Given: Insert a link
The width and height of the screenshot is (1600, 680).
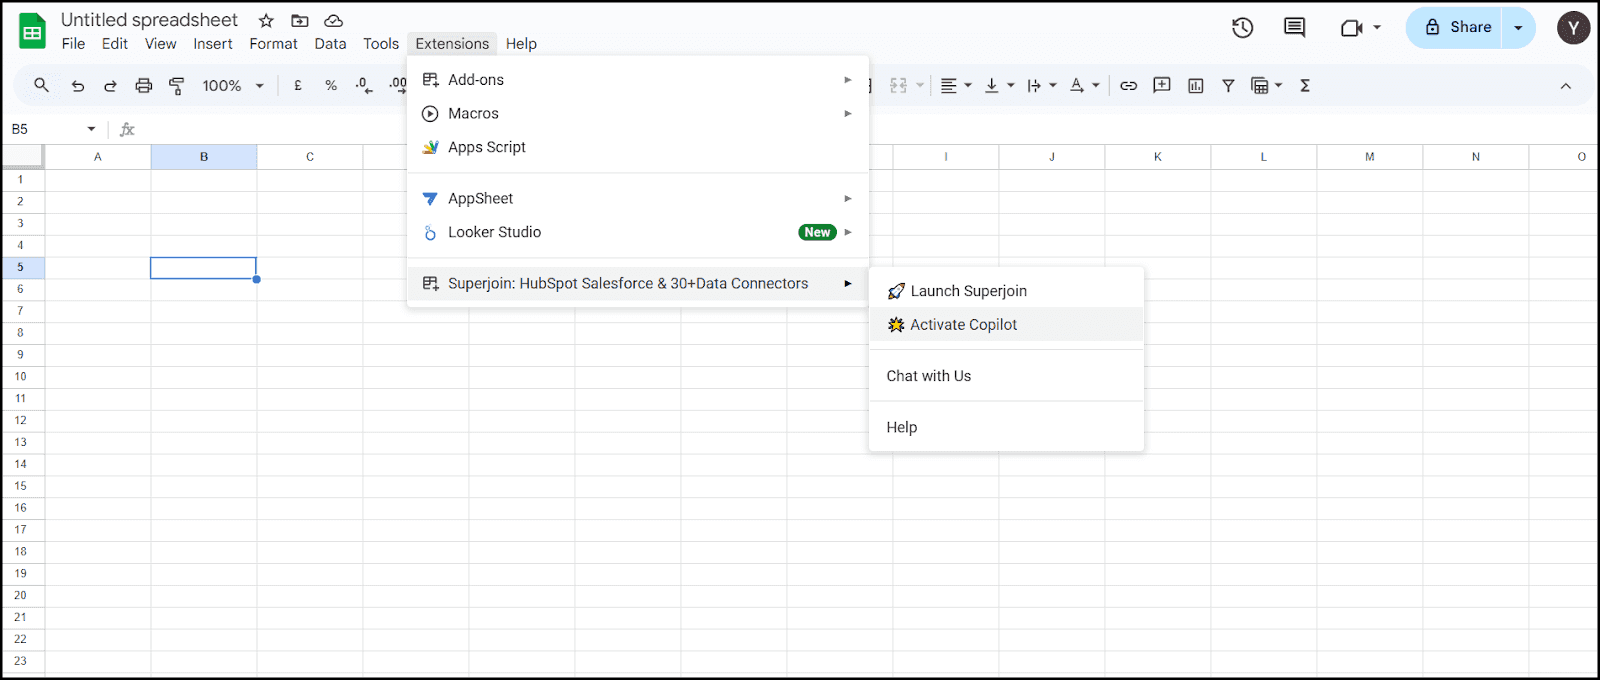Looking at the screenshot, I should (x=1128, y=86).
